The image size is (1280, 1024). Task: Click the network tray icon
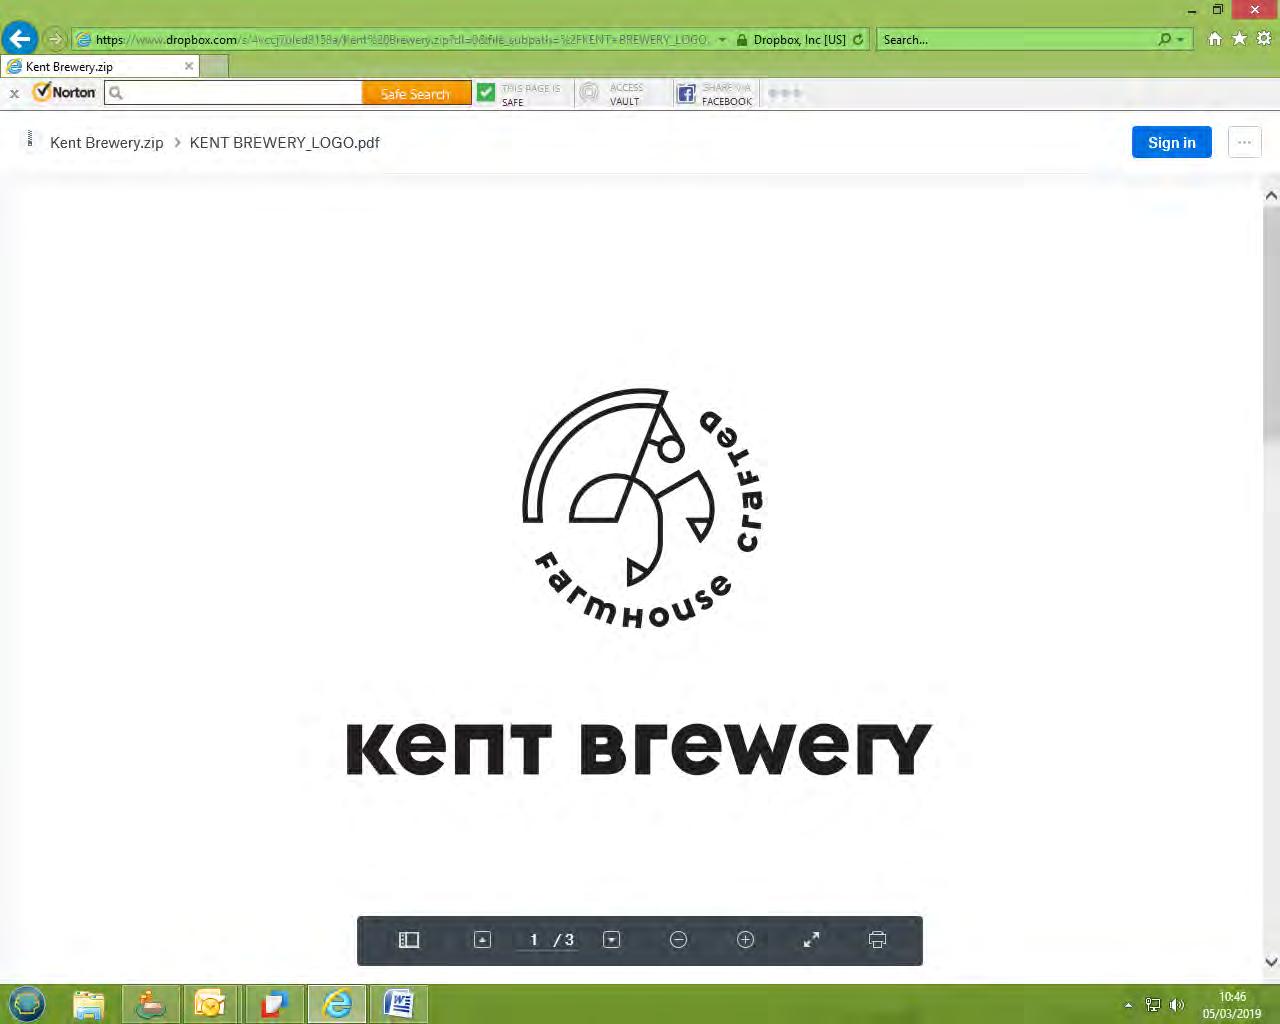(1152, 1005)
